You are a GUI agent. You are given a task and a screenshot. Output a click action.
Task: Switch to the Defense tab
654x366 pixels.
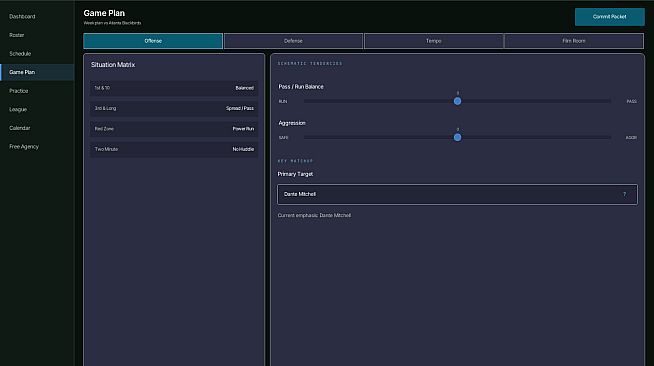(293, 41)
